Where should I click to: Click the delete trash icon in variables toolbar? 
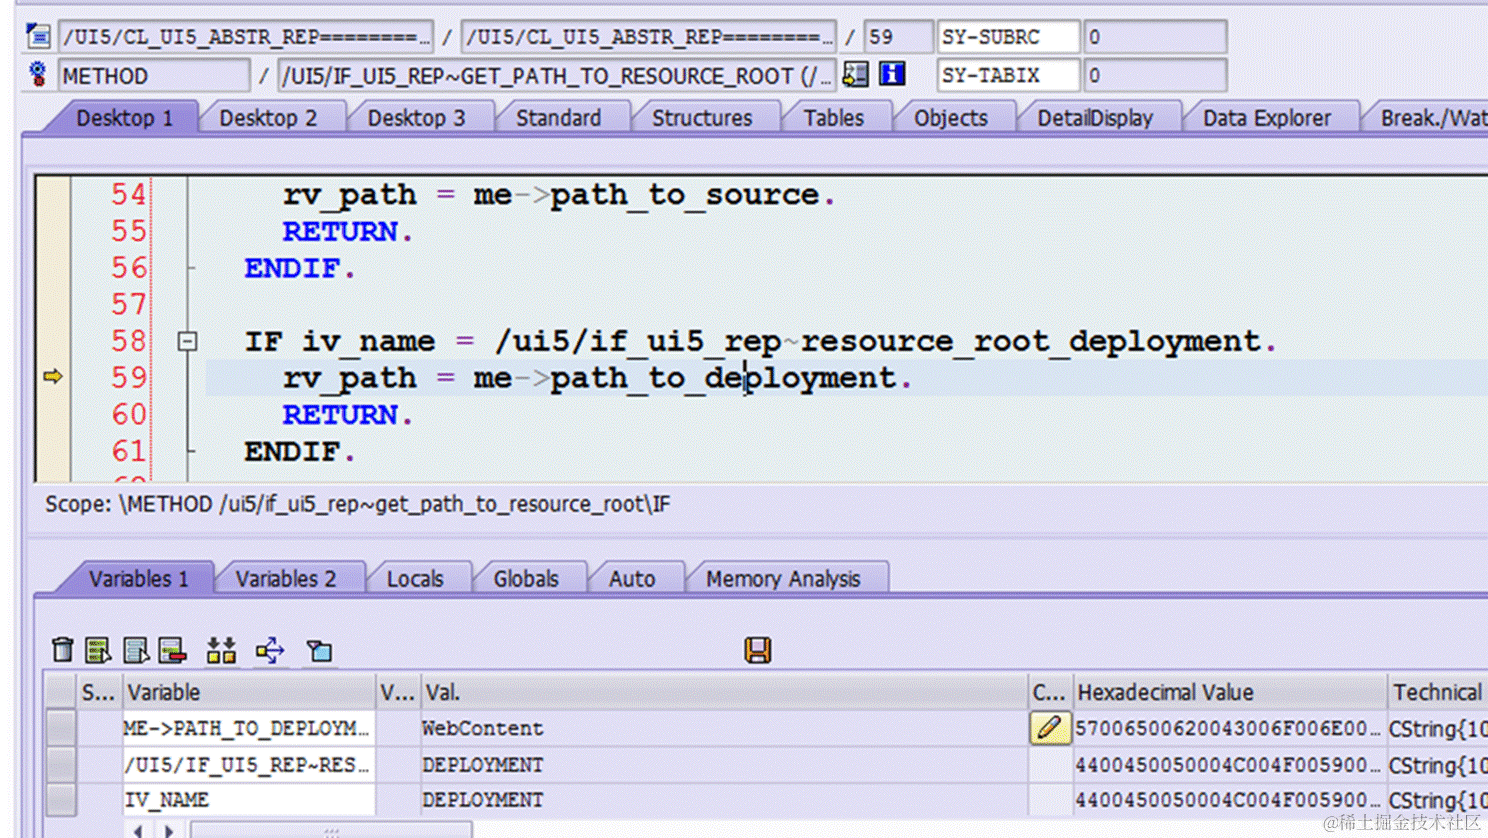(x=62, y=650)
